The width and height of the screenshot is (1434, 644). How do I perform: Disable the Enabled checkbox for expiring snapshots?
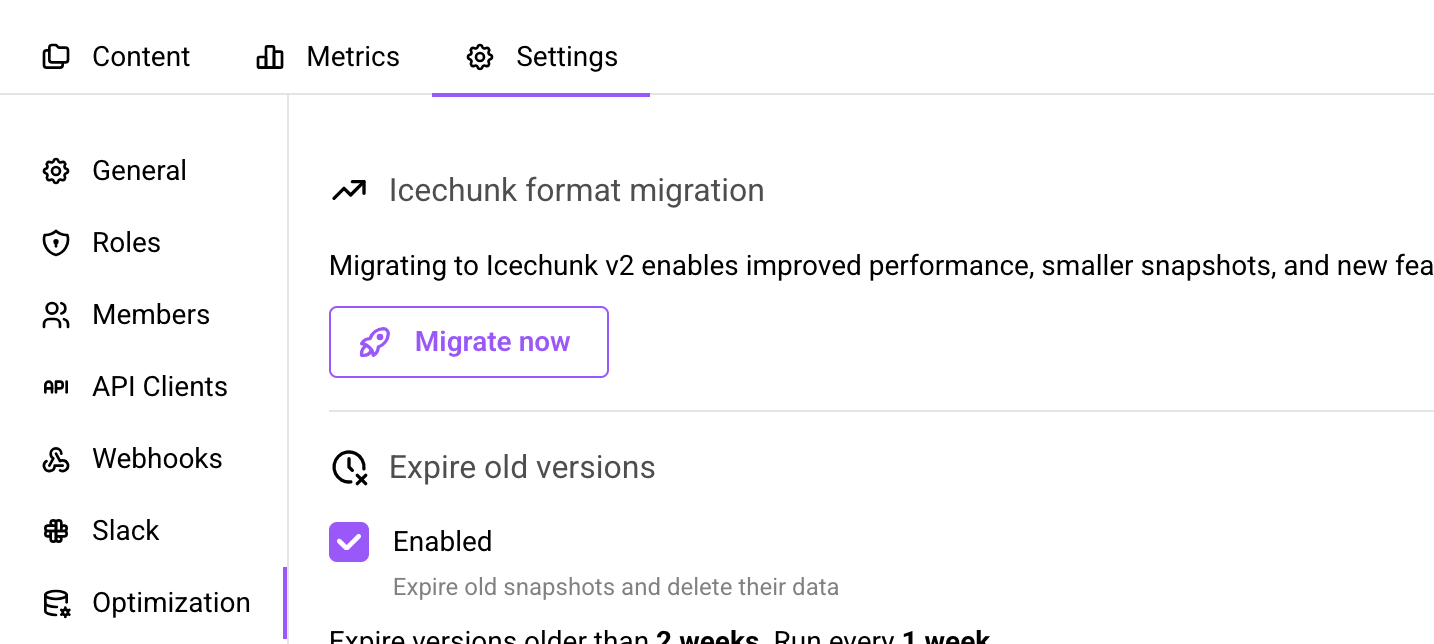[348, 541]
